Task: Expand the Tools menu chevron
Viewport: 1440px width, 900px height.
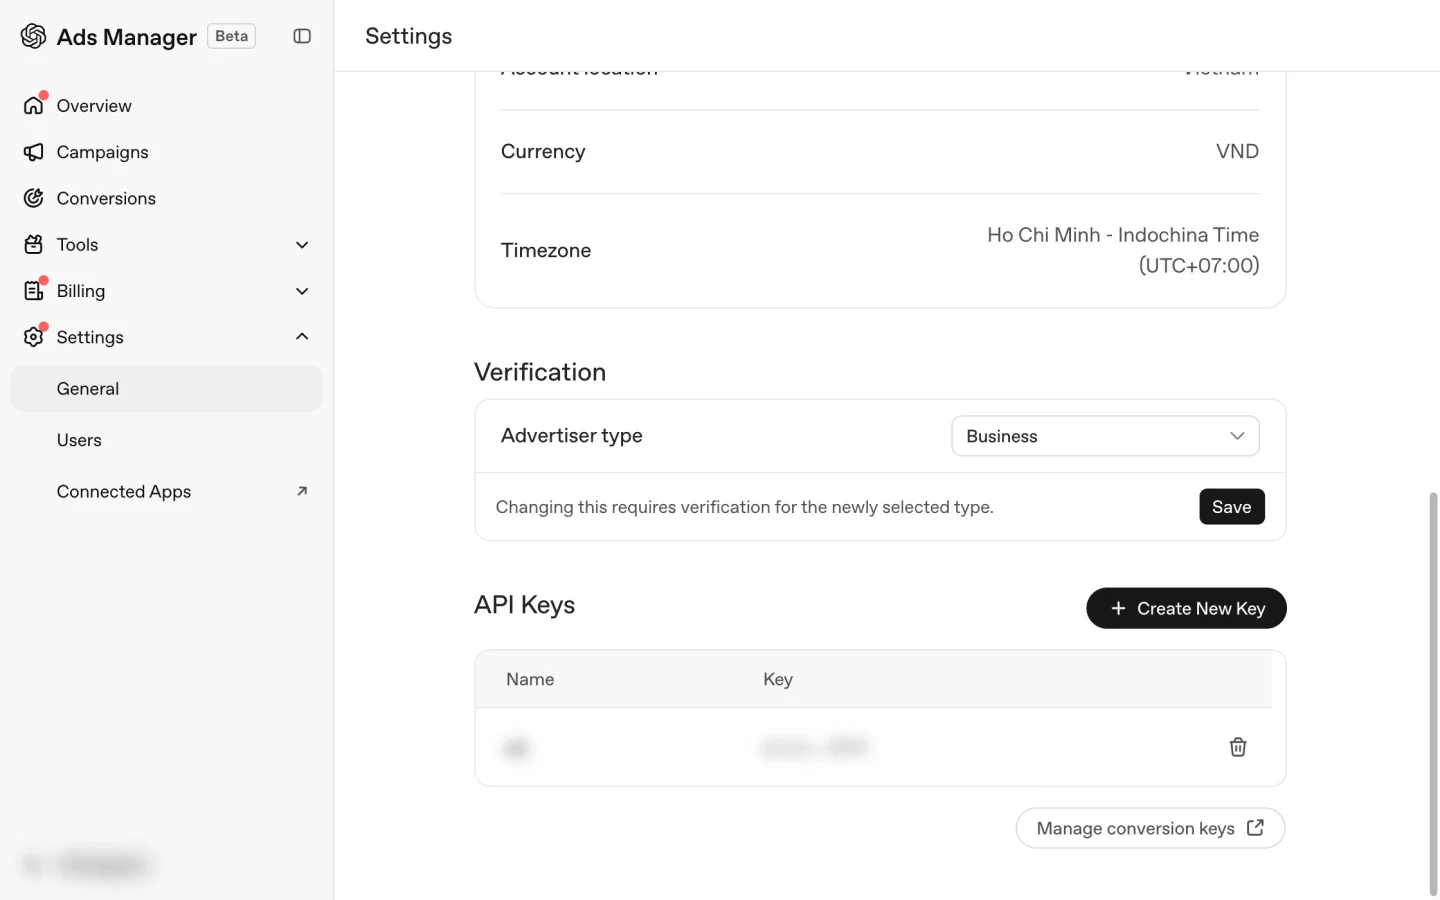Action: [x=302, y=245]
